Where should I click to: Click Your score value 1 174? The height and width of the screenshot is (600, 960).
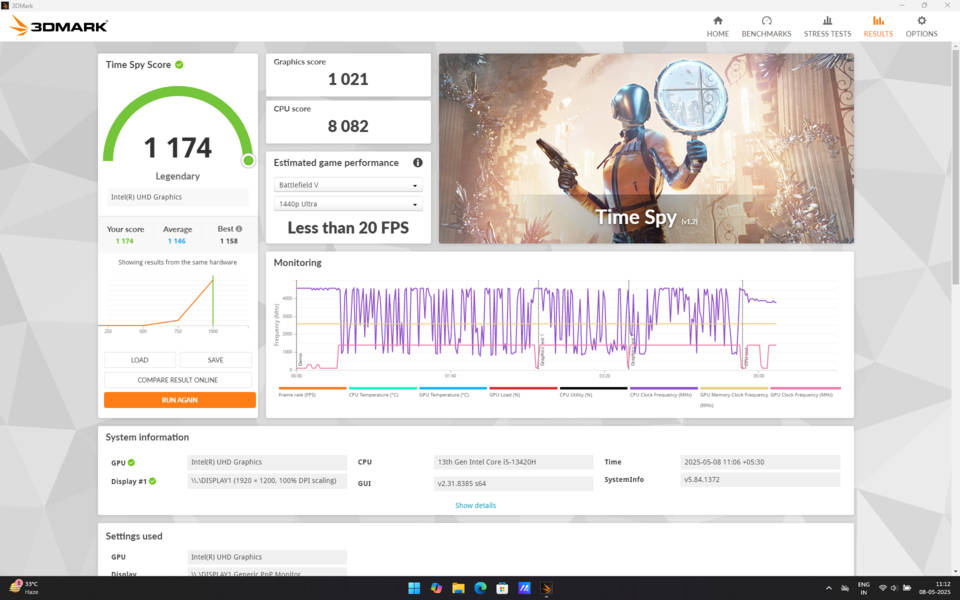[x=125, y=241]
